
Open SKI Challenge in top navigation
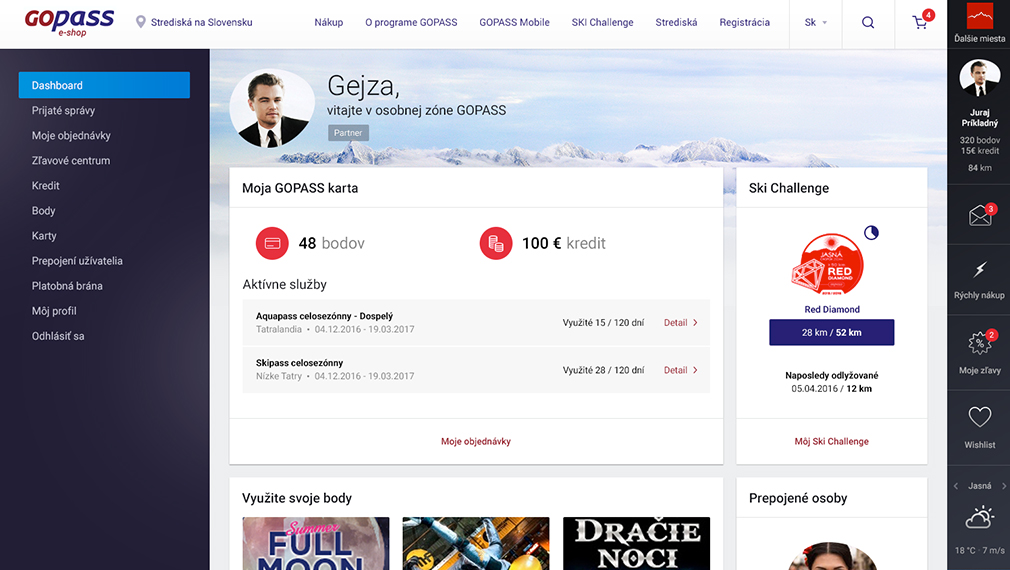602,23
